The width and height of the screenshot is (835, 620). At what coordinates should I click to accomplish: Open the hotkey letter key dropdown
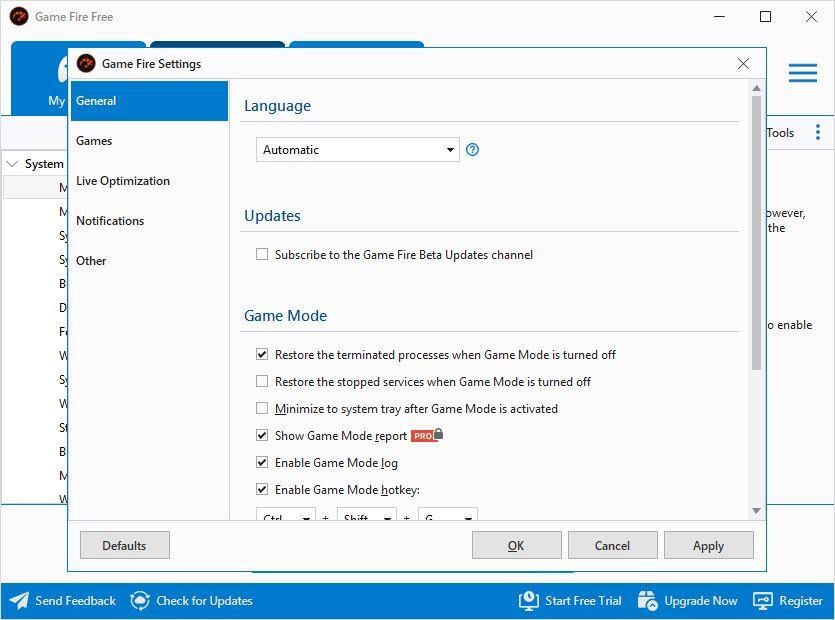(448, 515)
